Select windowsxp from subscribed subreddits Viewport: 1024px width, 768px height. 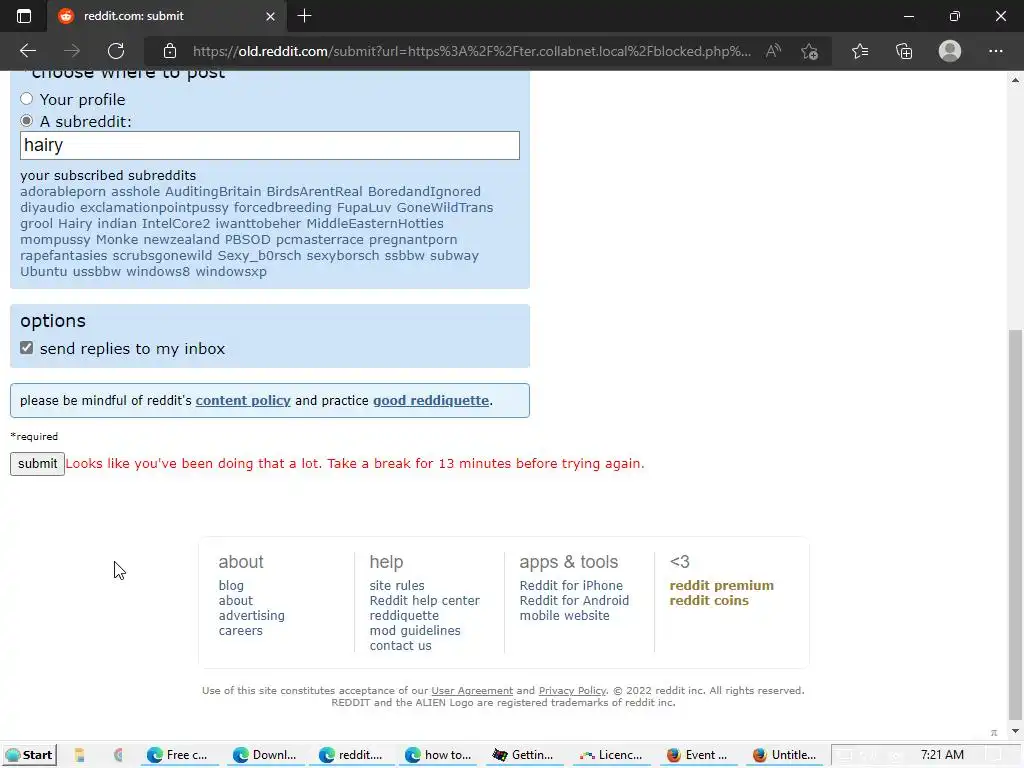(231, 272)
